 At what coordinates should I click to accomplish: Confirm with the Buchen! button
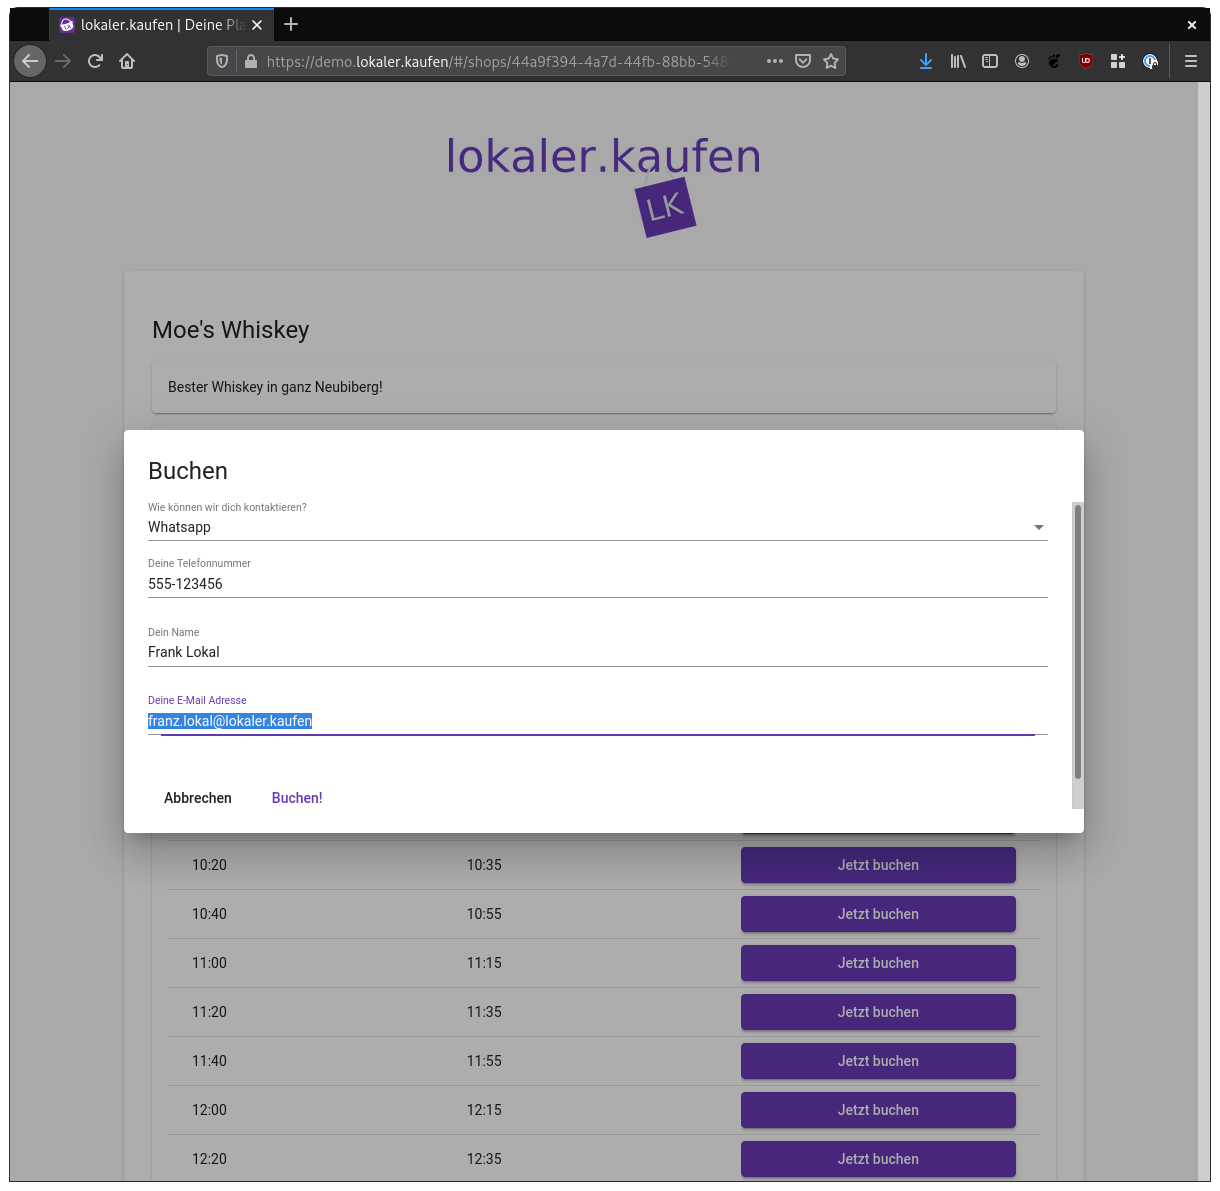297,798
